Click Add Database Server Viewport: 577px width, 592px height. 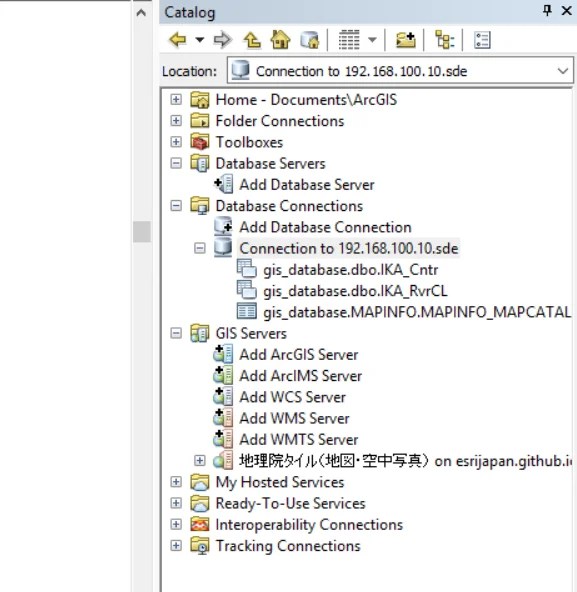click(307, 185)
